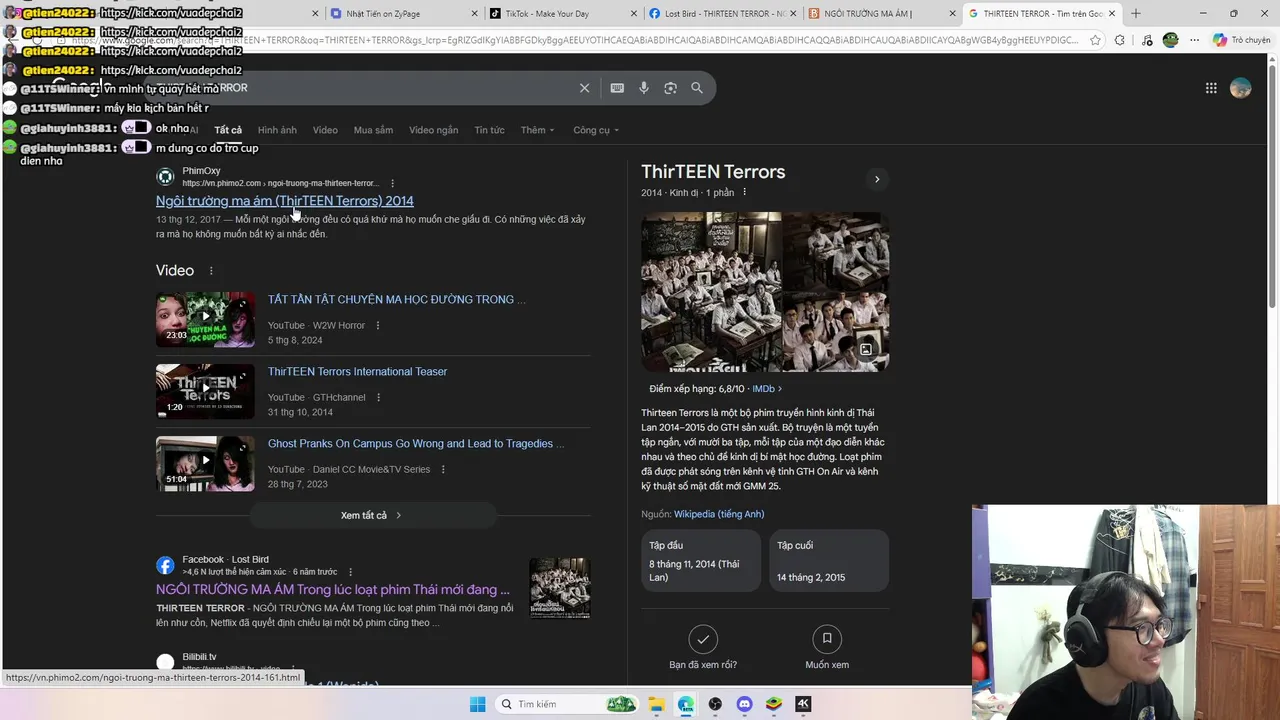The height and width of the screenshot is (720, 1280).
Task: Open the Copilot Trò chuyện button
Action: [1241, 40]
